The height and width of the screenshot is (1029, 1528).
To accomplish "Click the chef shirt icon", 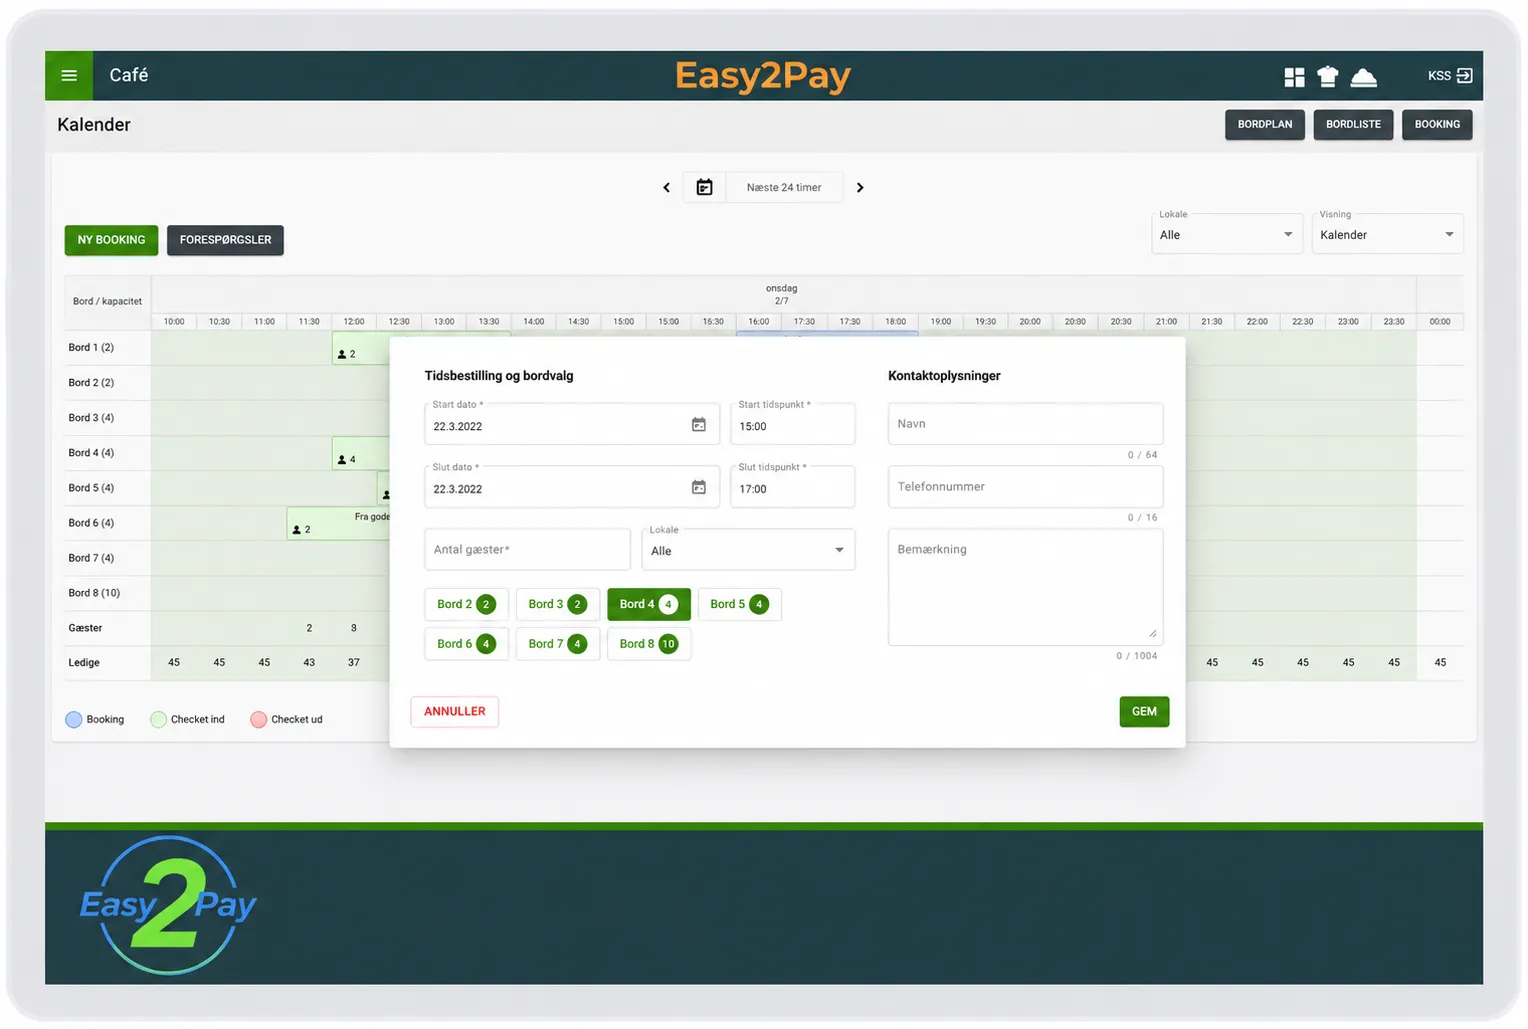I will tap(1328, 76).
